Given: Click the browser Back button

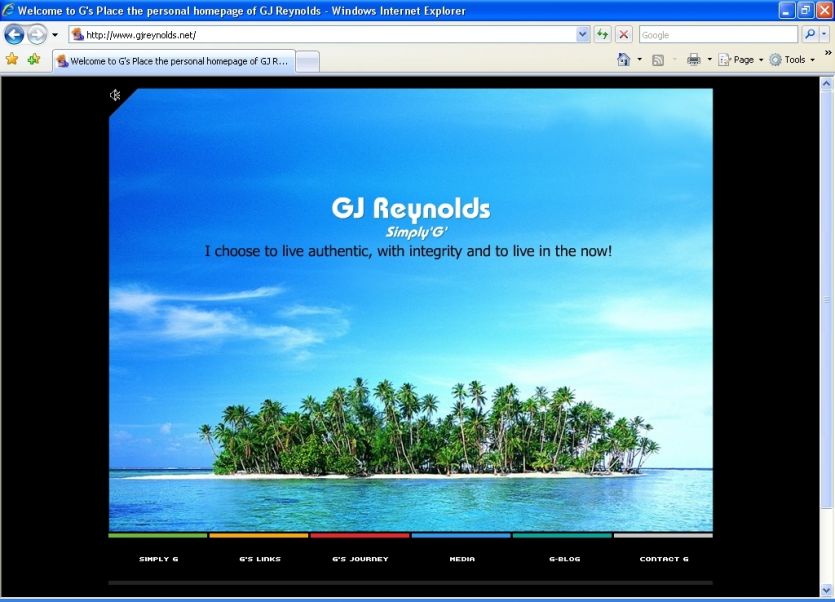Looking at the screenshot, I should [x=14, y=34].
